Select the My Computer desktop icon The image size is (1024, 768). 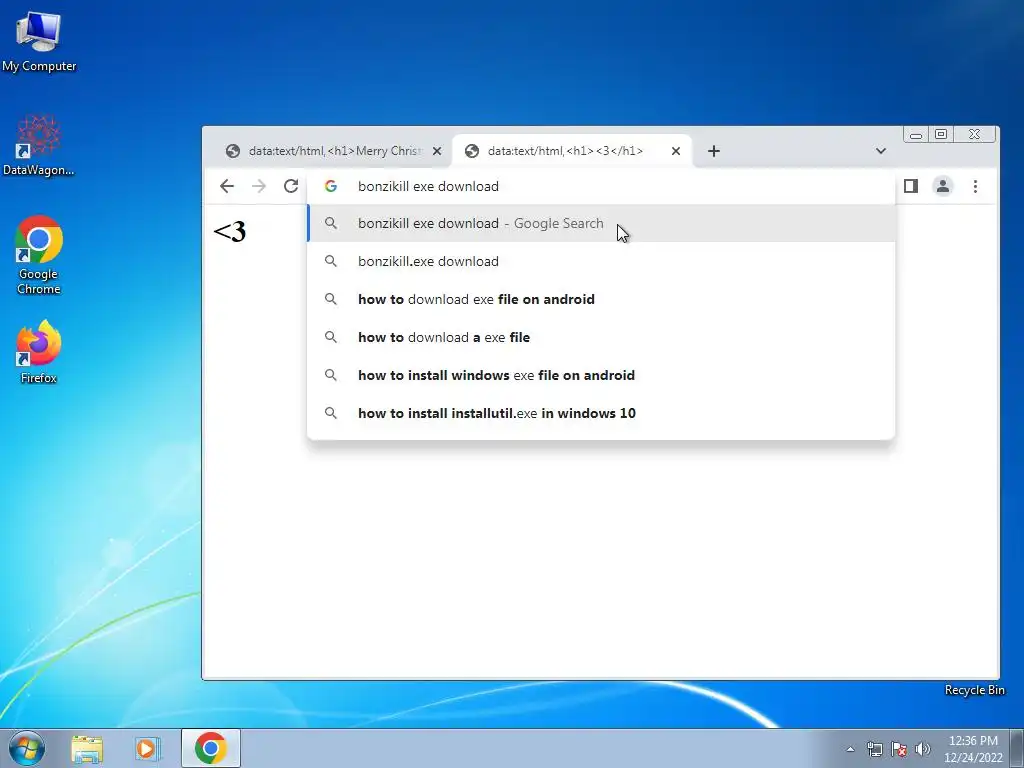point(39,40)
